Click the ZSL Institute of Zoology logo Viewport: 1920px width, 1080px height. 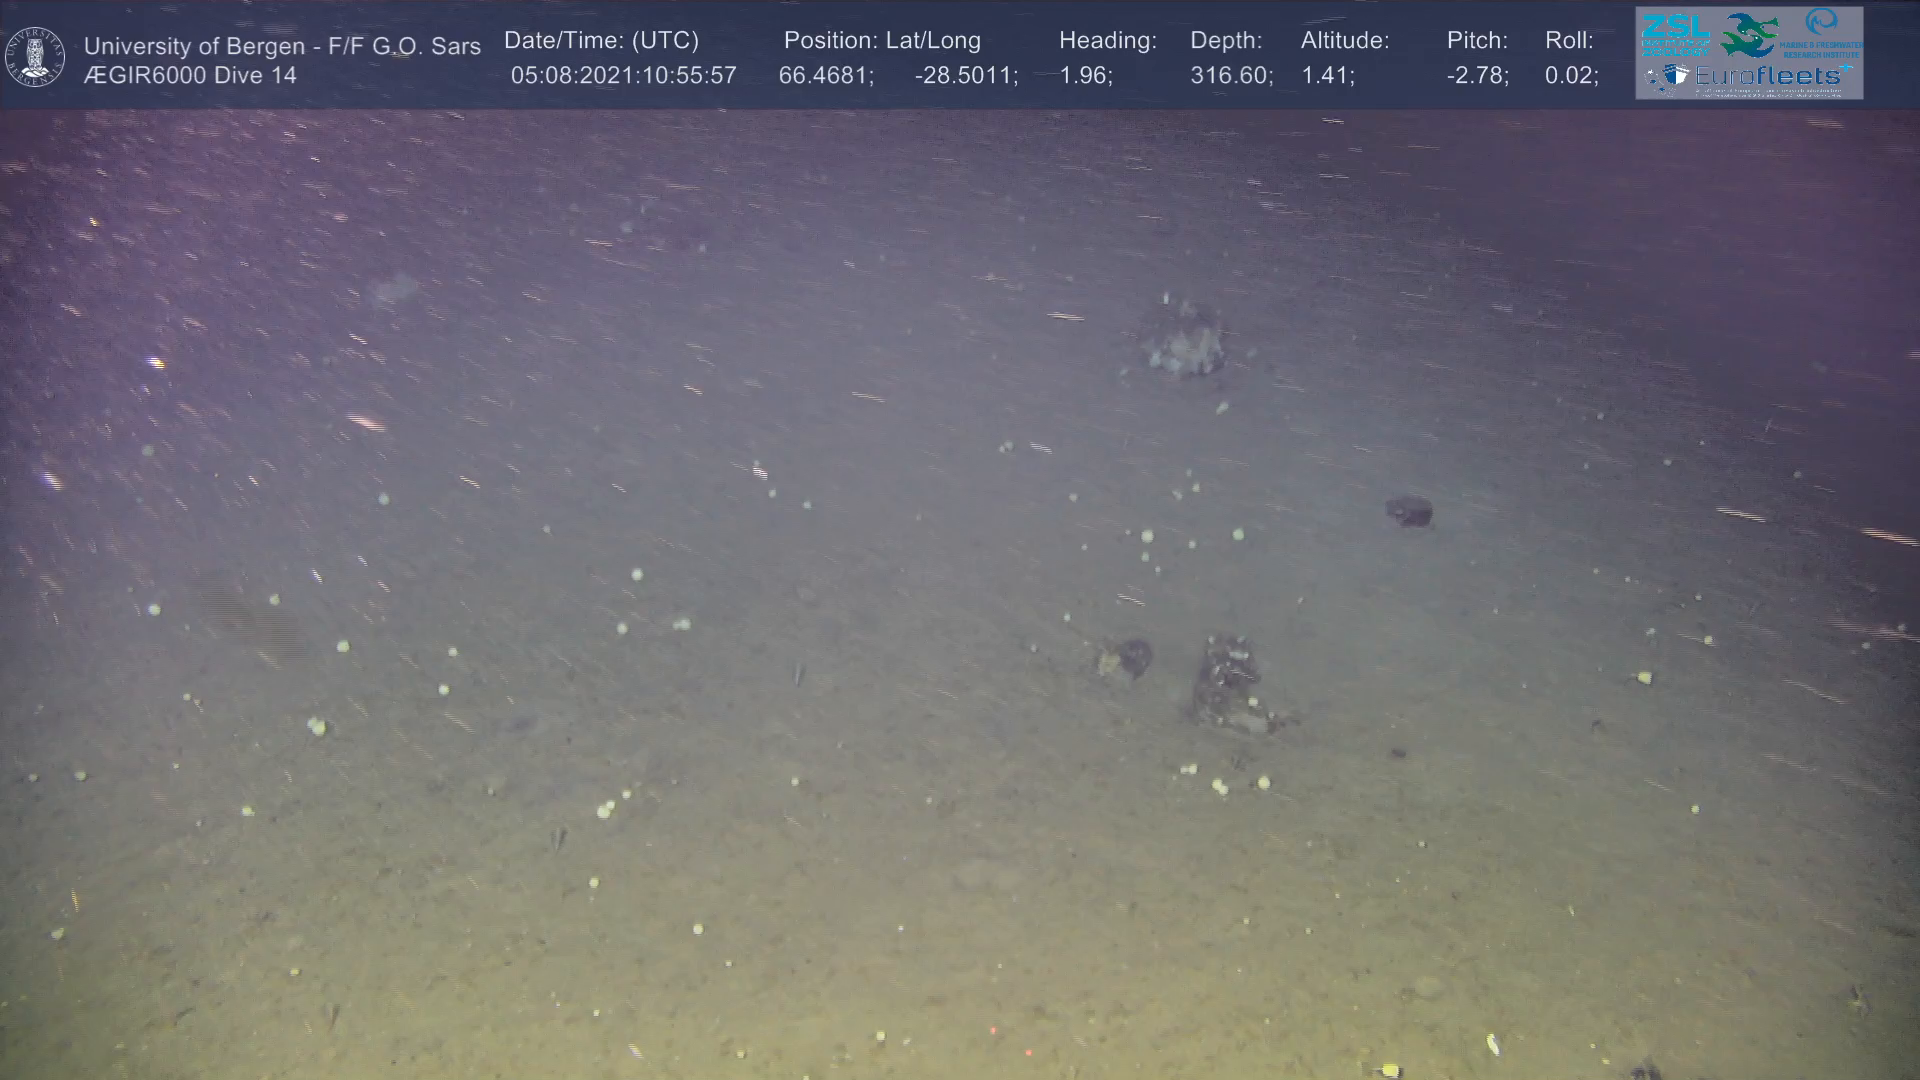1675,34
